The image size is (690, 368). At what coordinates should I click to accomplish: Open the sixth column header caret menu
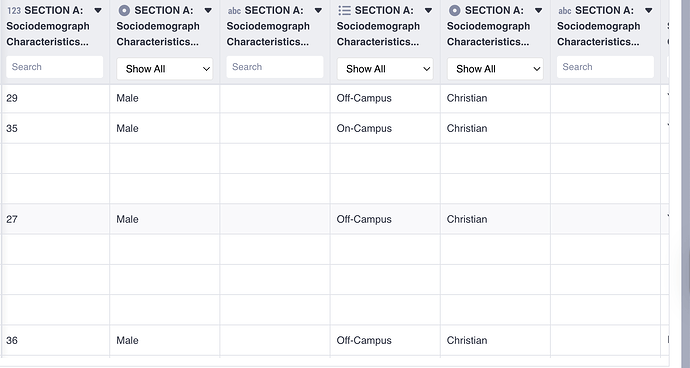(x=649, y=11)
